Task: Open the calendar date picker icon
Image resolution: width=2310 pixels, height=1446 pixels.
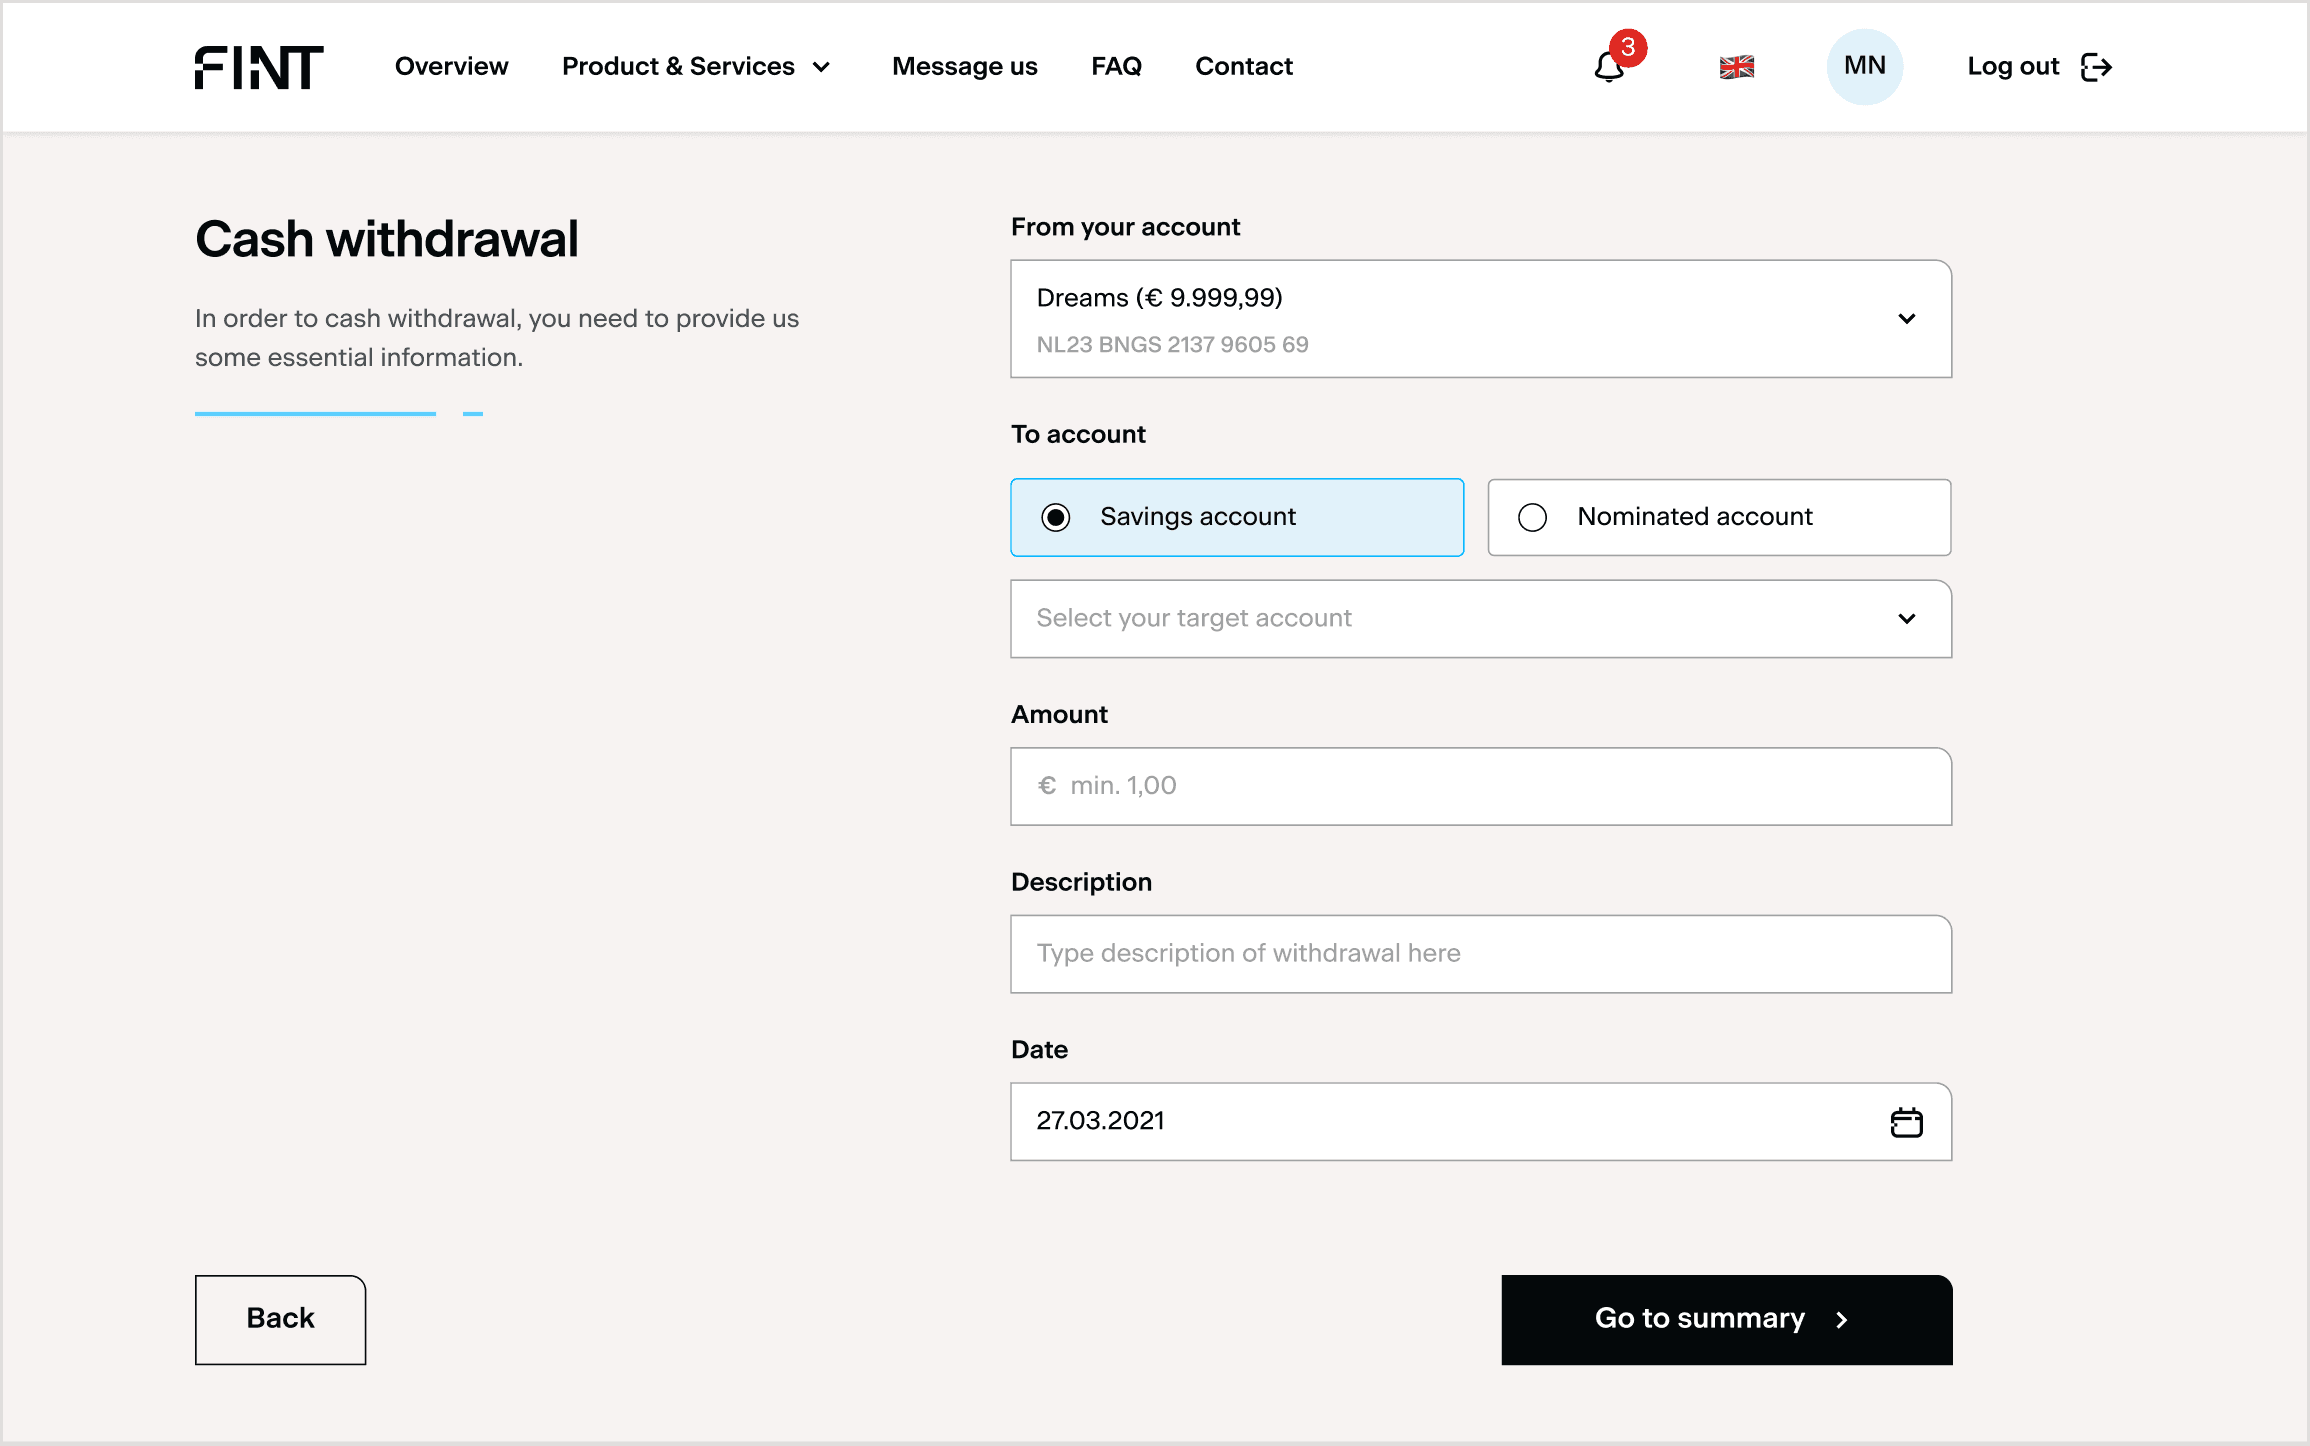Action: 1906,1122
